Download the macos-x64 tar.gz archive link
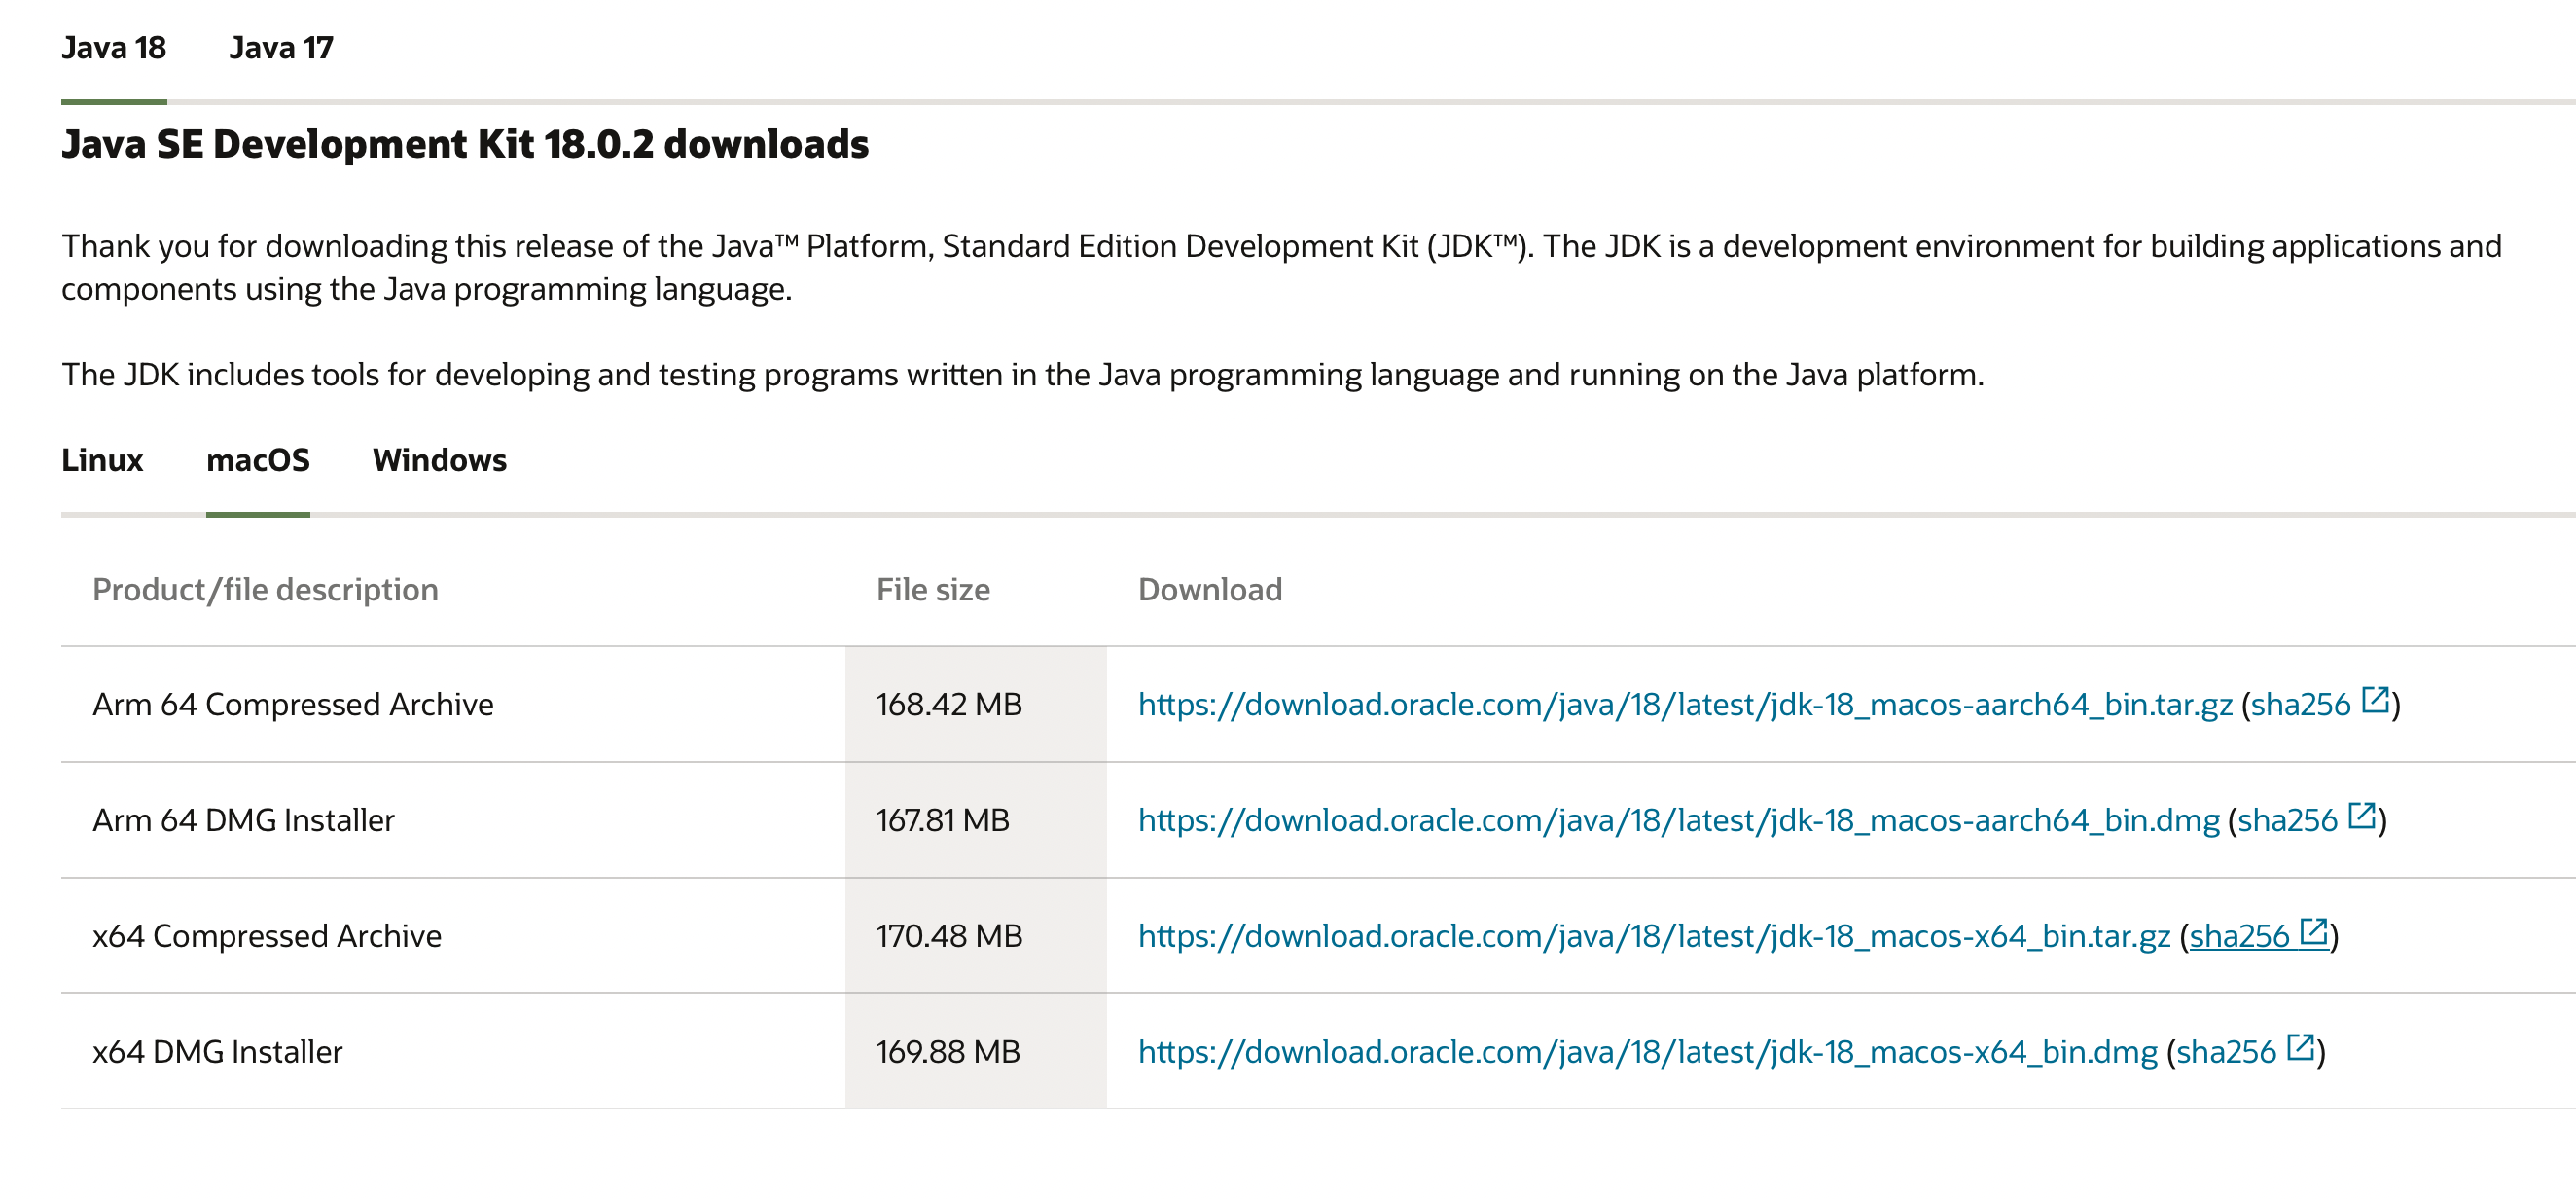 [1654, 937]
